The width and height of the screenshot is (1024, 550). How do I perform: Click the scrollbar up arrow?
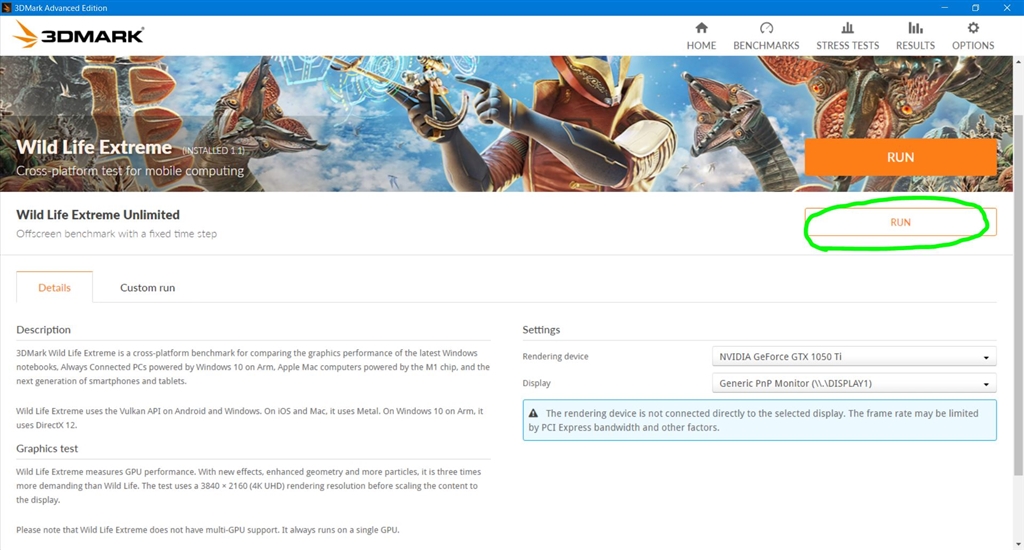pos(1018,61)
